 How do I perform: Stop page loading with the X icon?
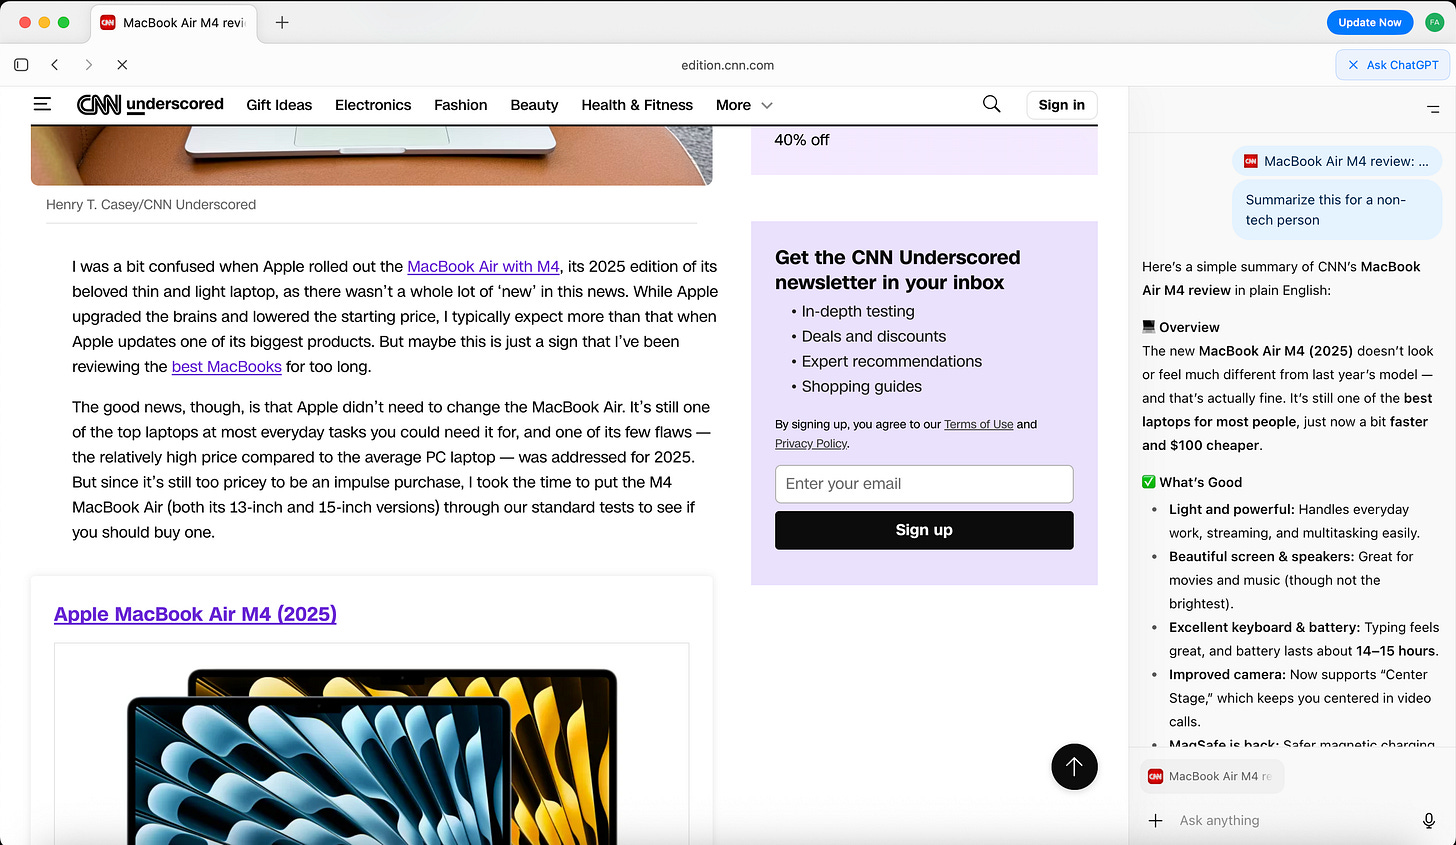pos(122,65)
